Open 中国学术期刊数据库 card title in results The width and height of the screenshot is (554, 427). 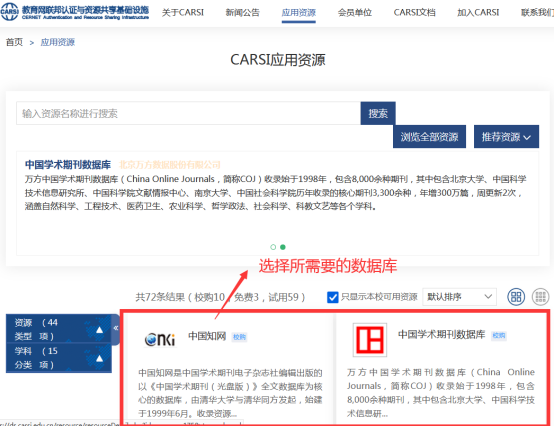[441, 334]
